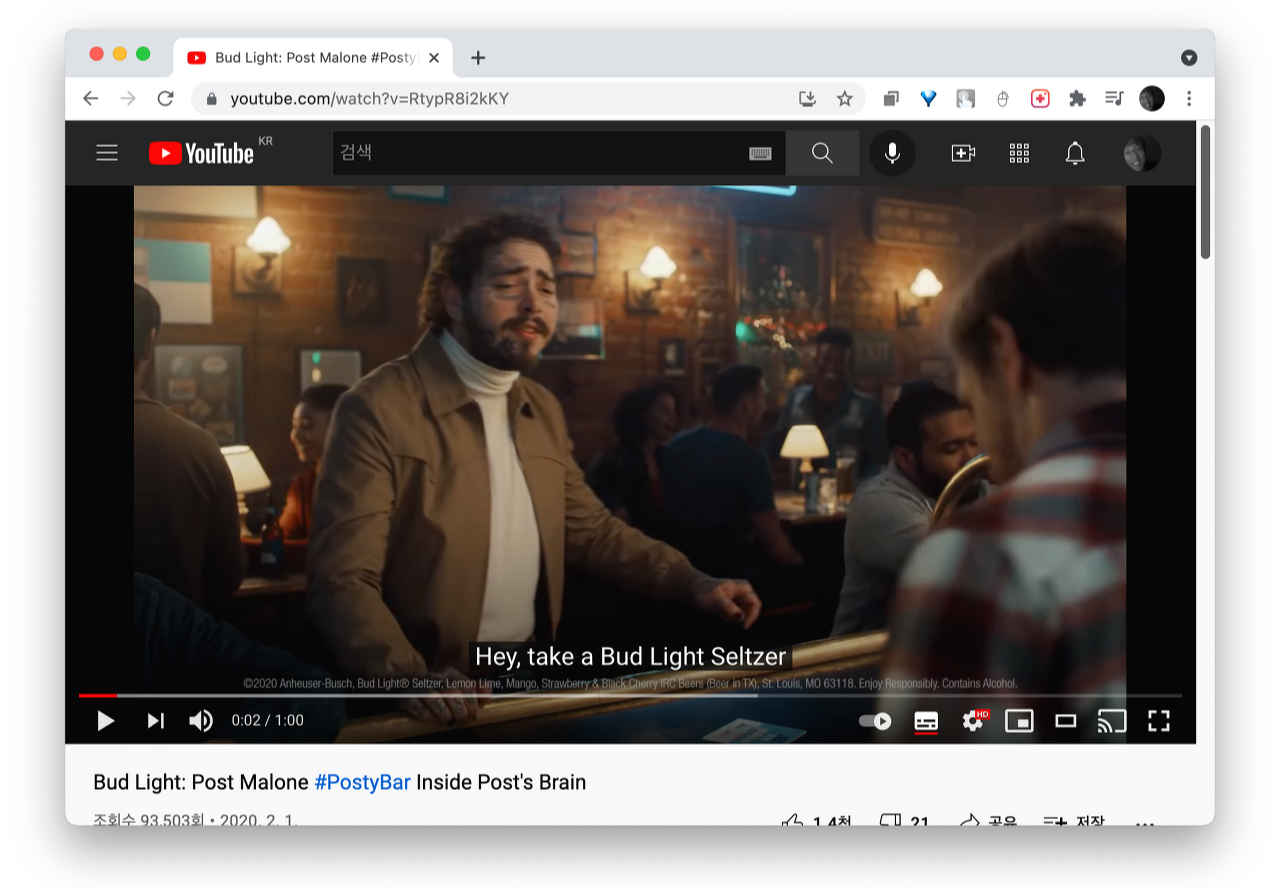The image size is (1280, 888).
Task: Install the app from the address bar
Action: pyautogui.click(x=808, y=98)
